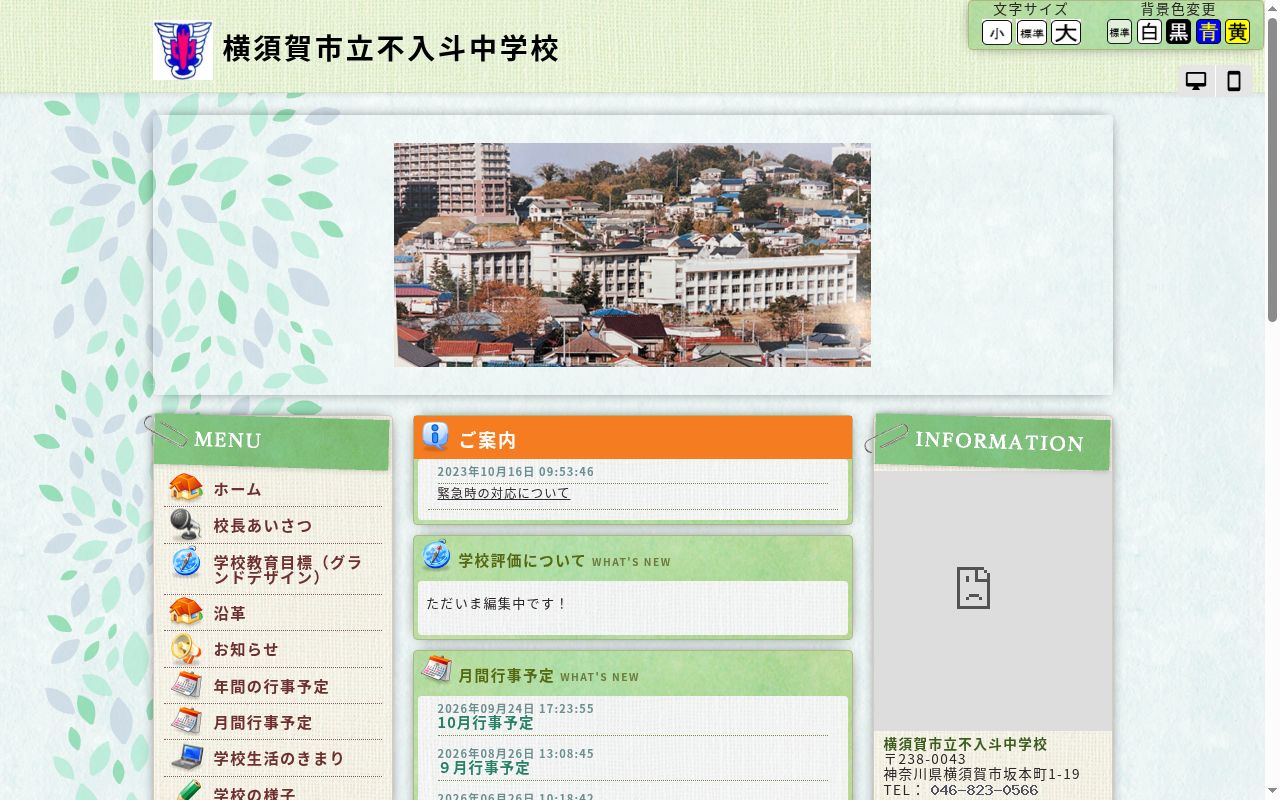Change background to yellow 黄
This screenshot has width=1280, height=800.
(x=1238, y=32)
